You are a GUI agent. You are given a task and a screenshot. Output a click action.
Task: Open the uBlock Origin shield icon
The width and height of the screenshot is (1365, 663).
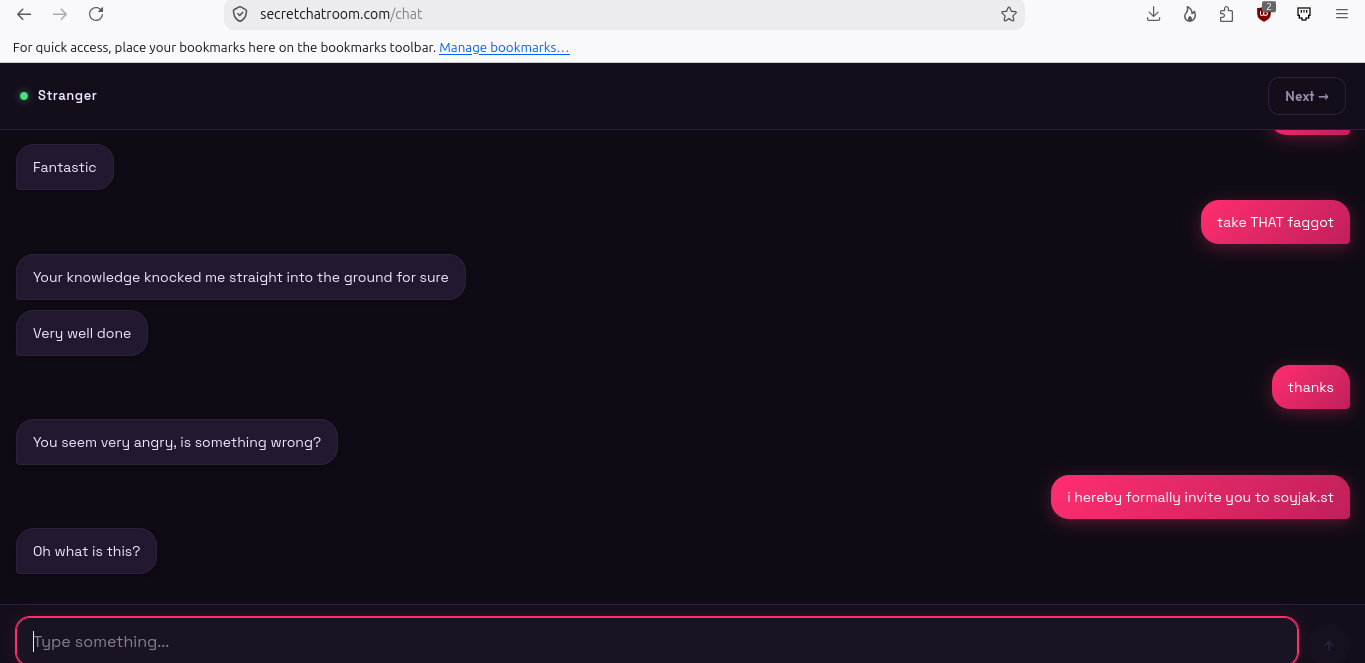coord(1265,14)
